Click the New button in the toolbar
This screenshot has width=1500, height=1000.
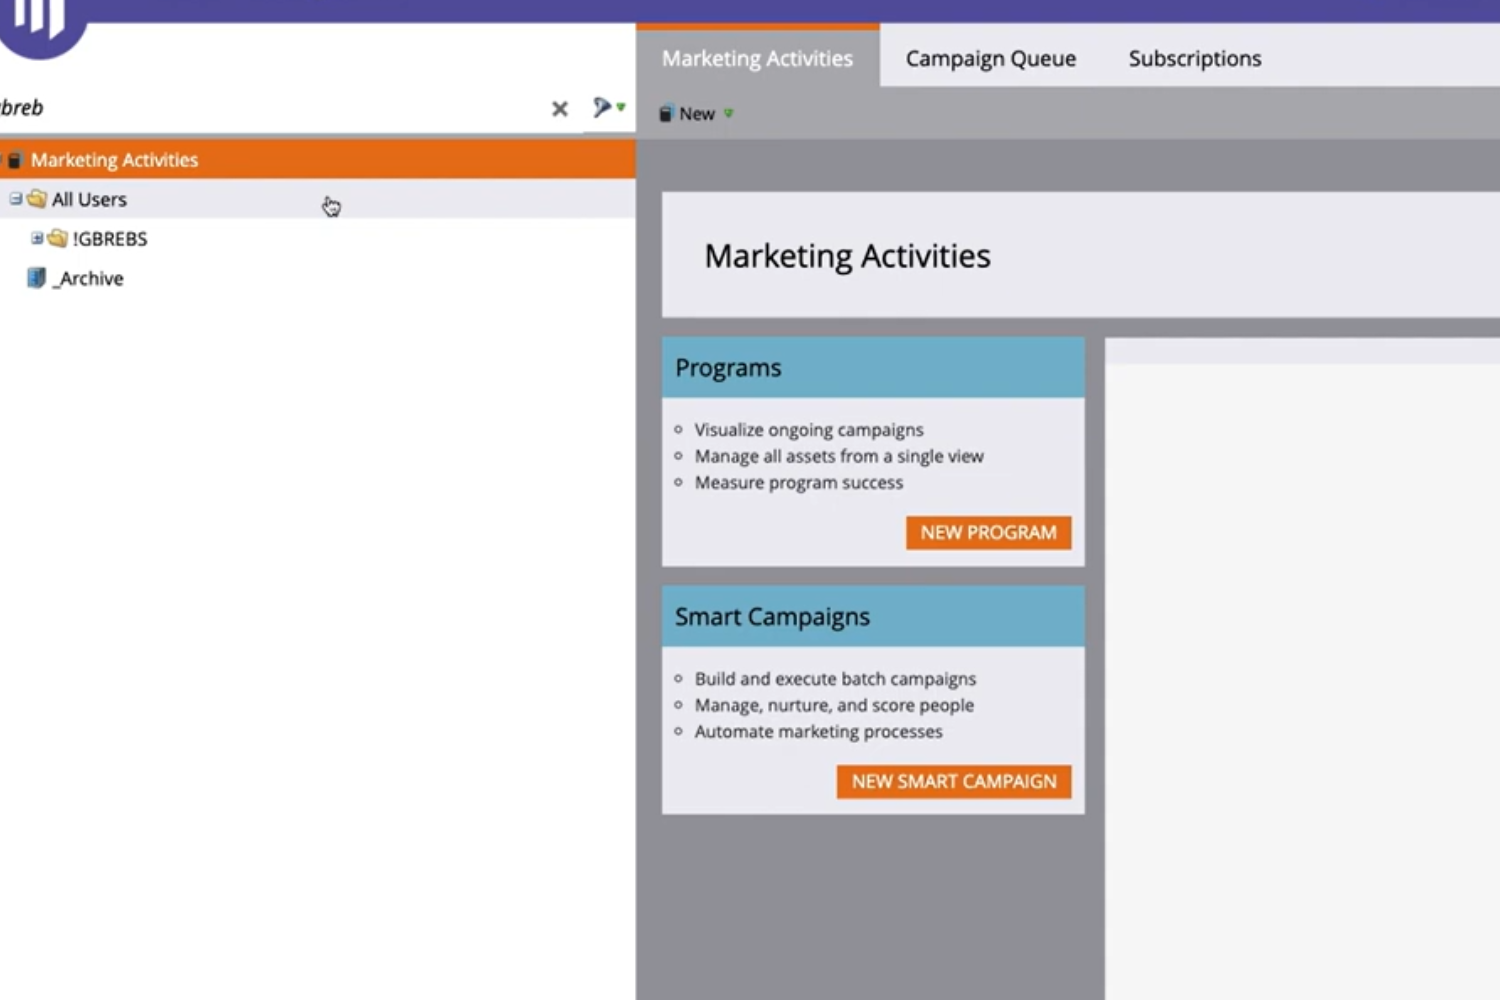[x=697, y=113]
